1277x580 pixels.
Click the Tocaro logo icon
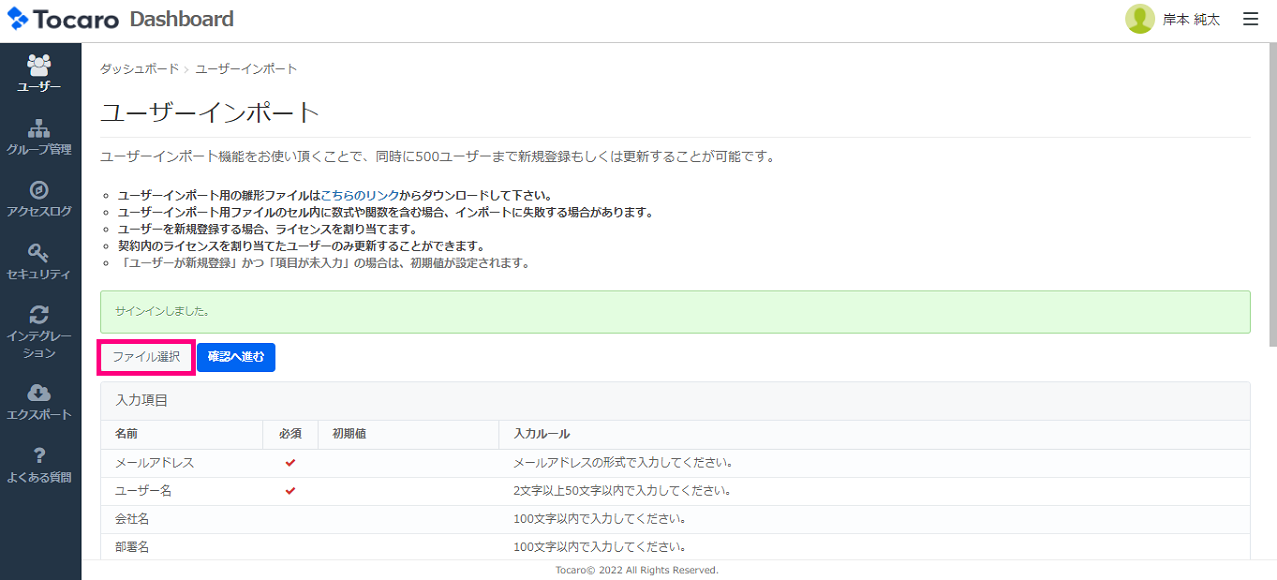point(18,19)
